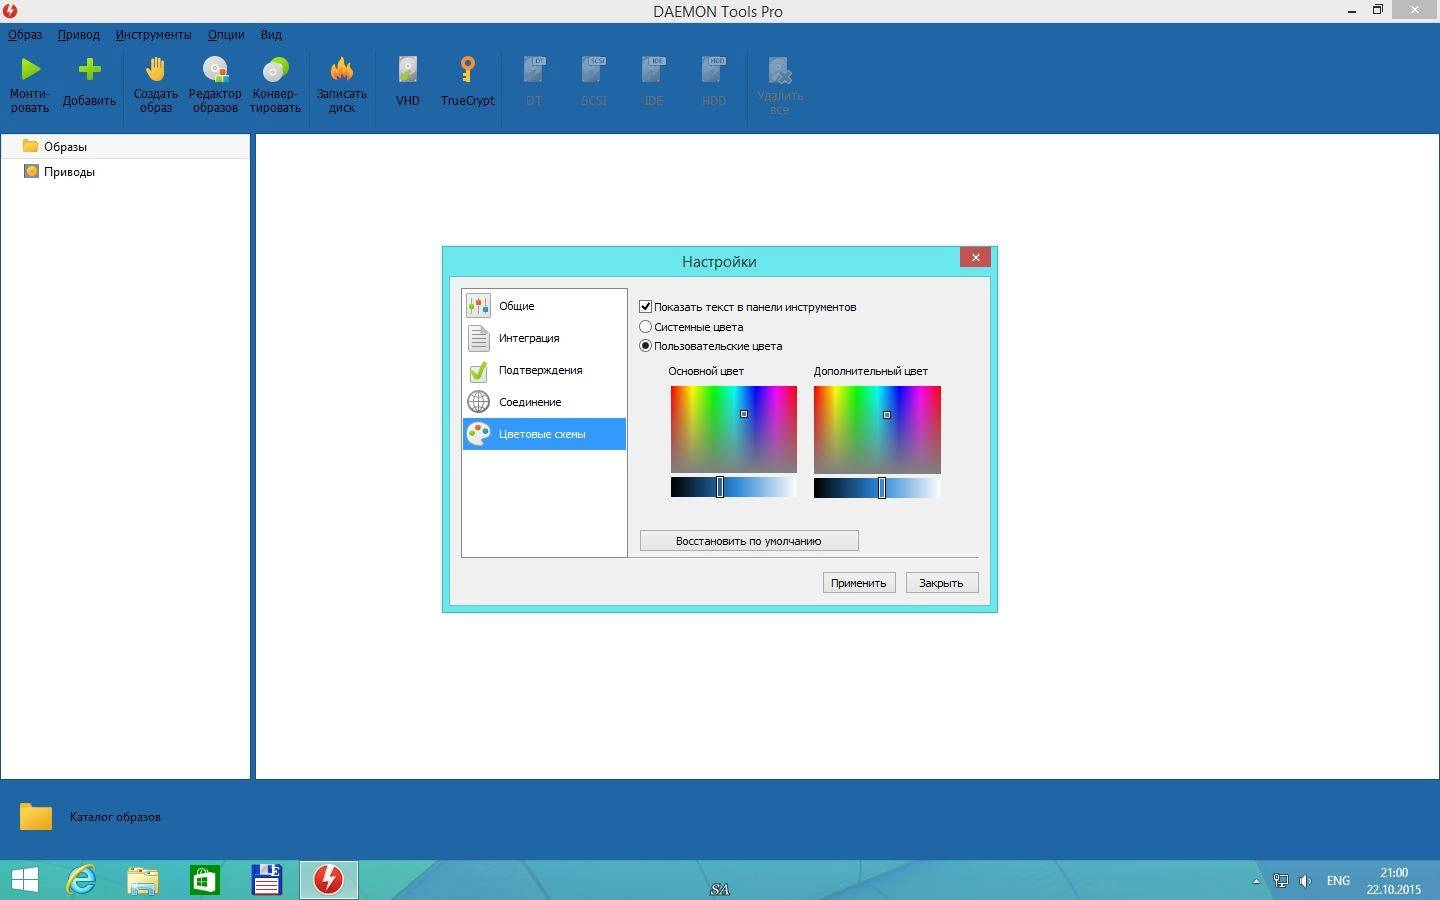Click the SCSI drive toolbar icon
1440x900 pixels.
594,69
